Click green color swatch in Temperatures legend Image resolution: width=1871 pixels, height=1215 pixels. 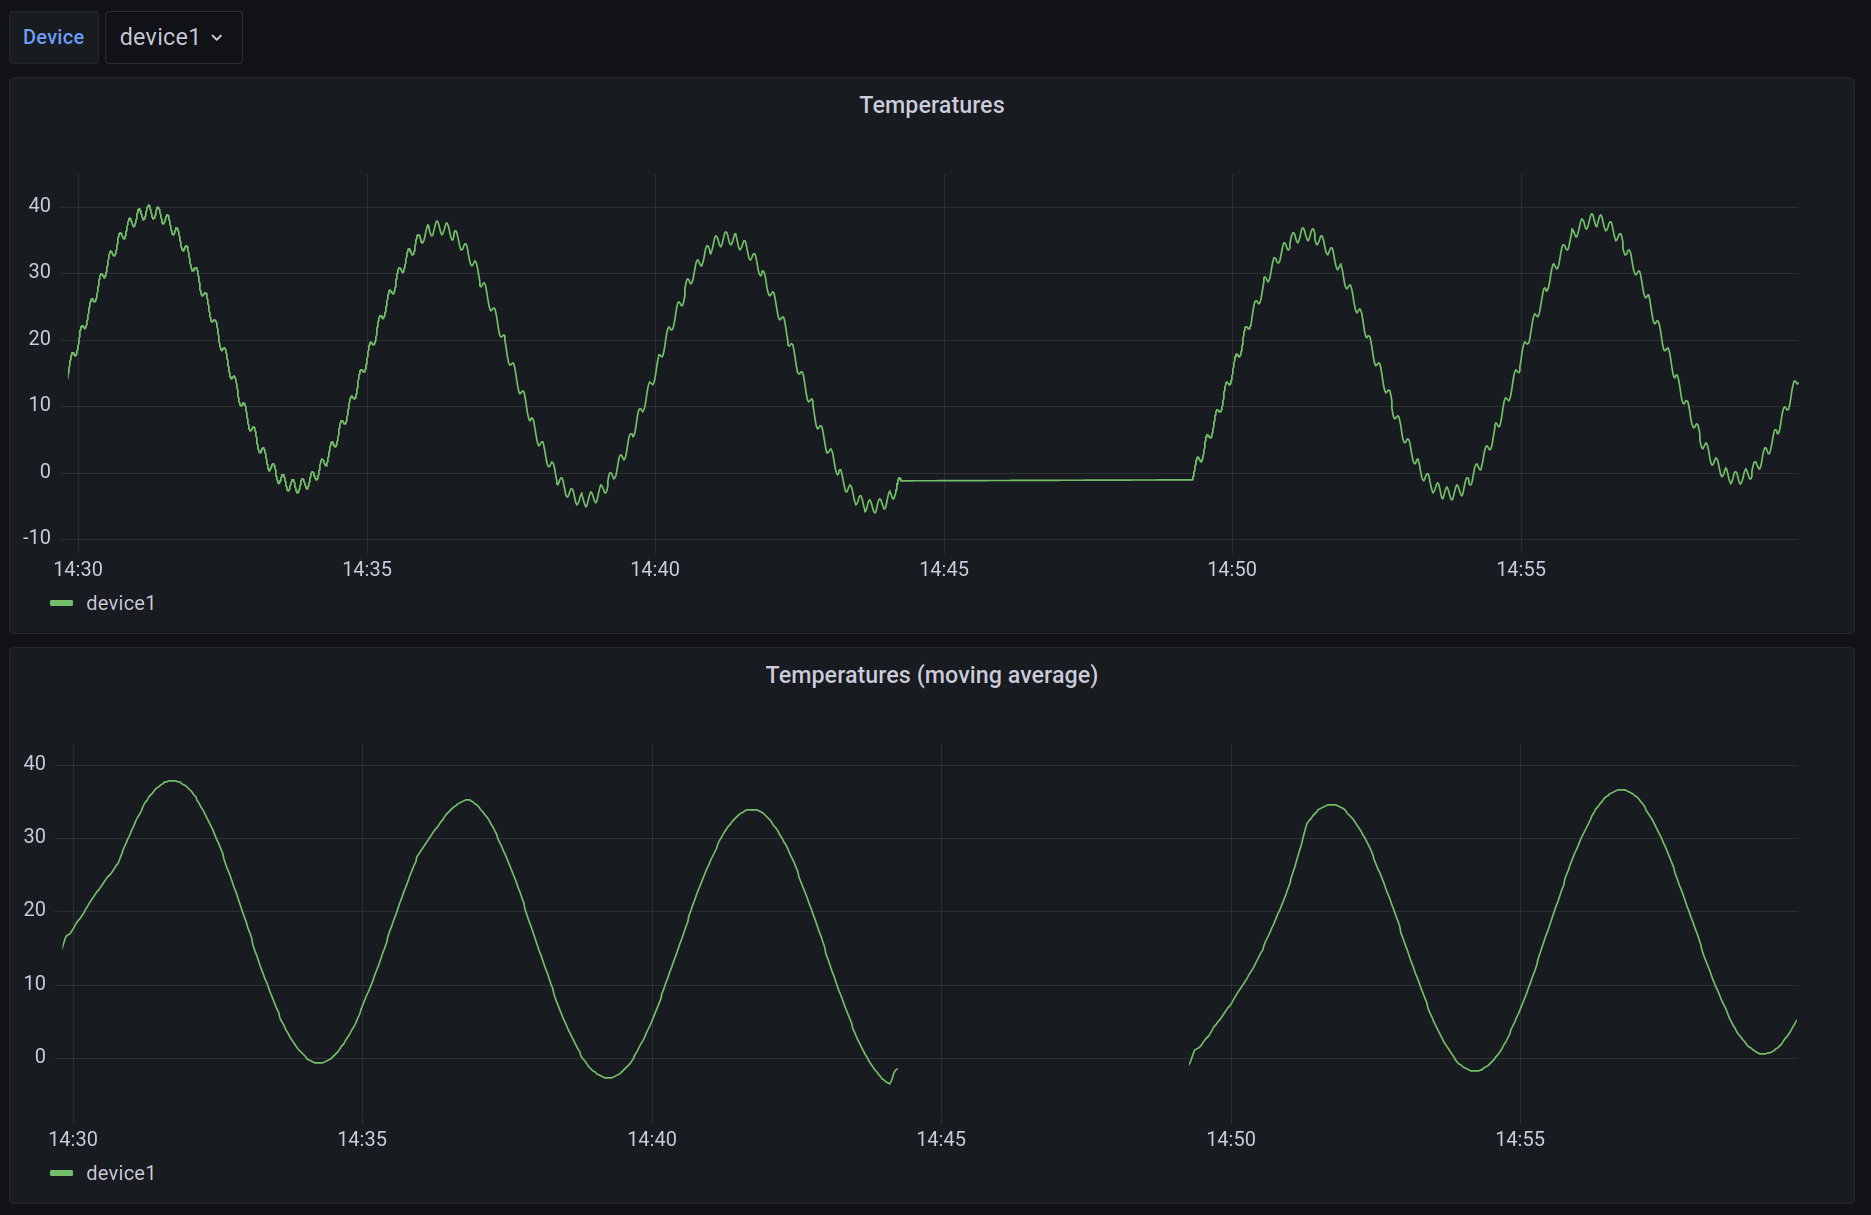[x=62, y=603]
